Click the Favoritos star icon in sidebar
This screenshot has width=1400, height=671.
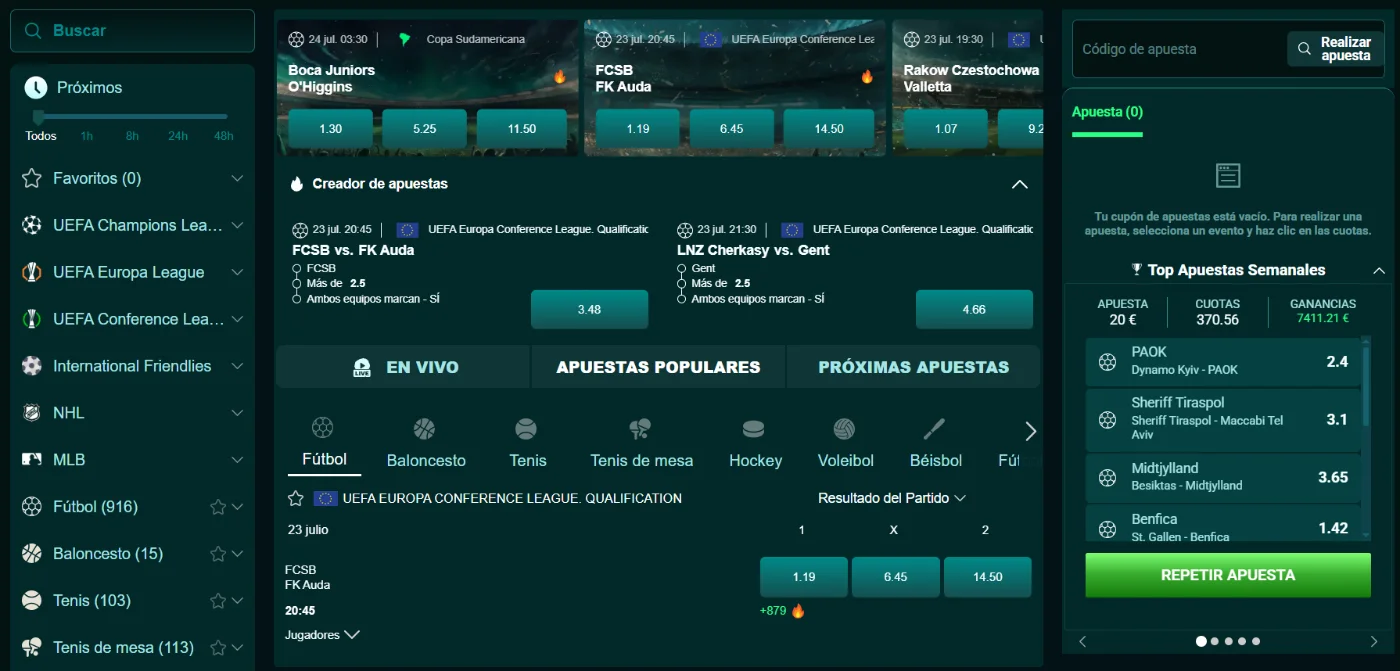click(32, 178)
